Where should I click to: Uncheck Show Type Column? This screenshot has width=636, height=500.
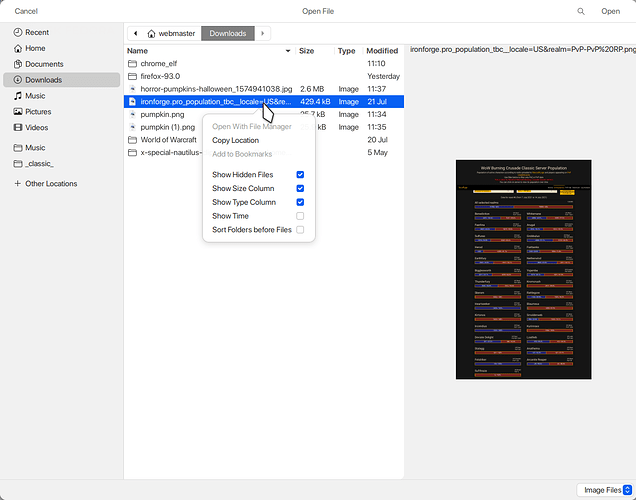pos(300,202)
